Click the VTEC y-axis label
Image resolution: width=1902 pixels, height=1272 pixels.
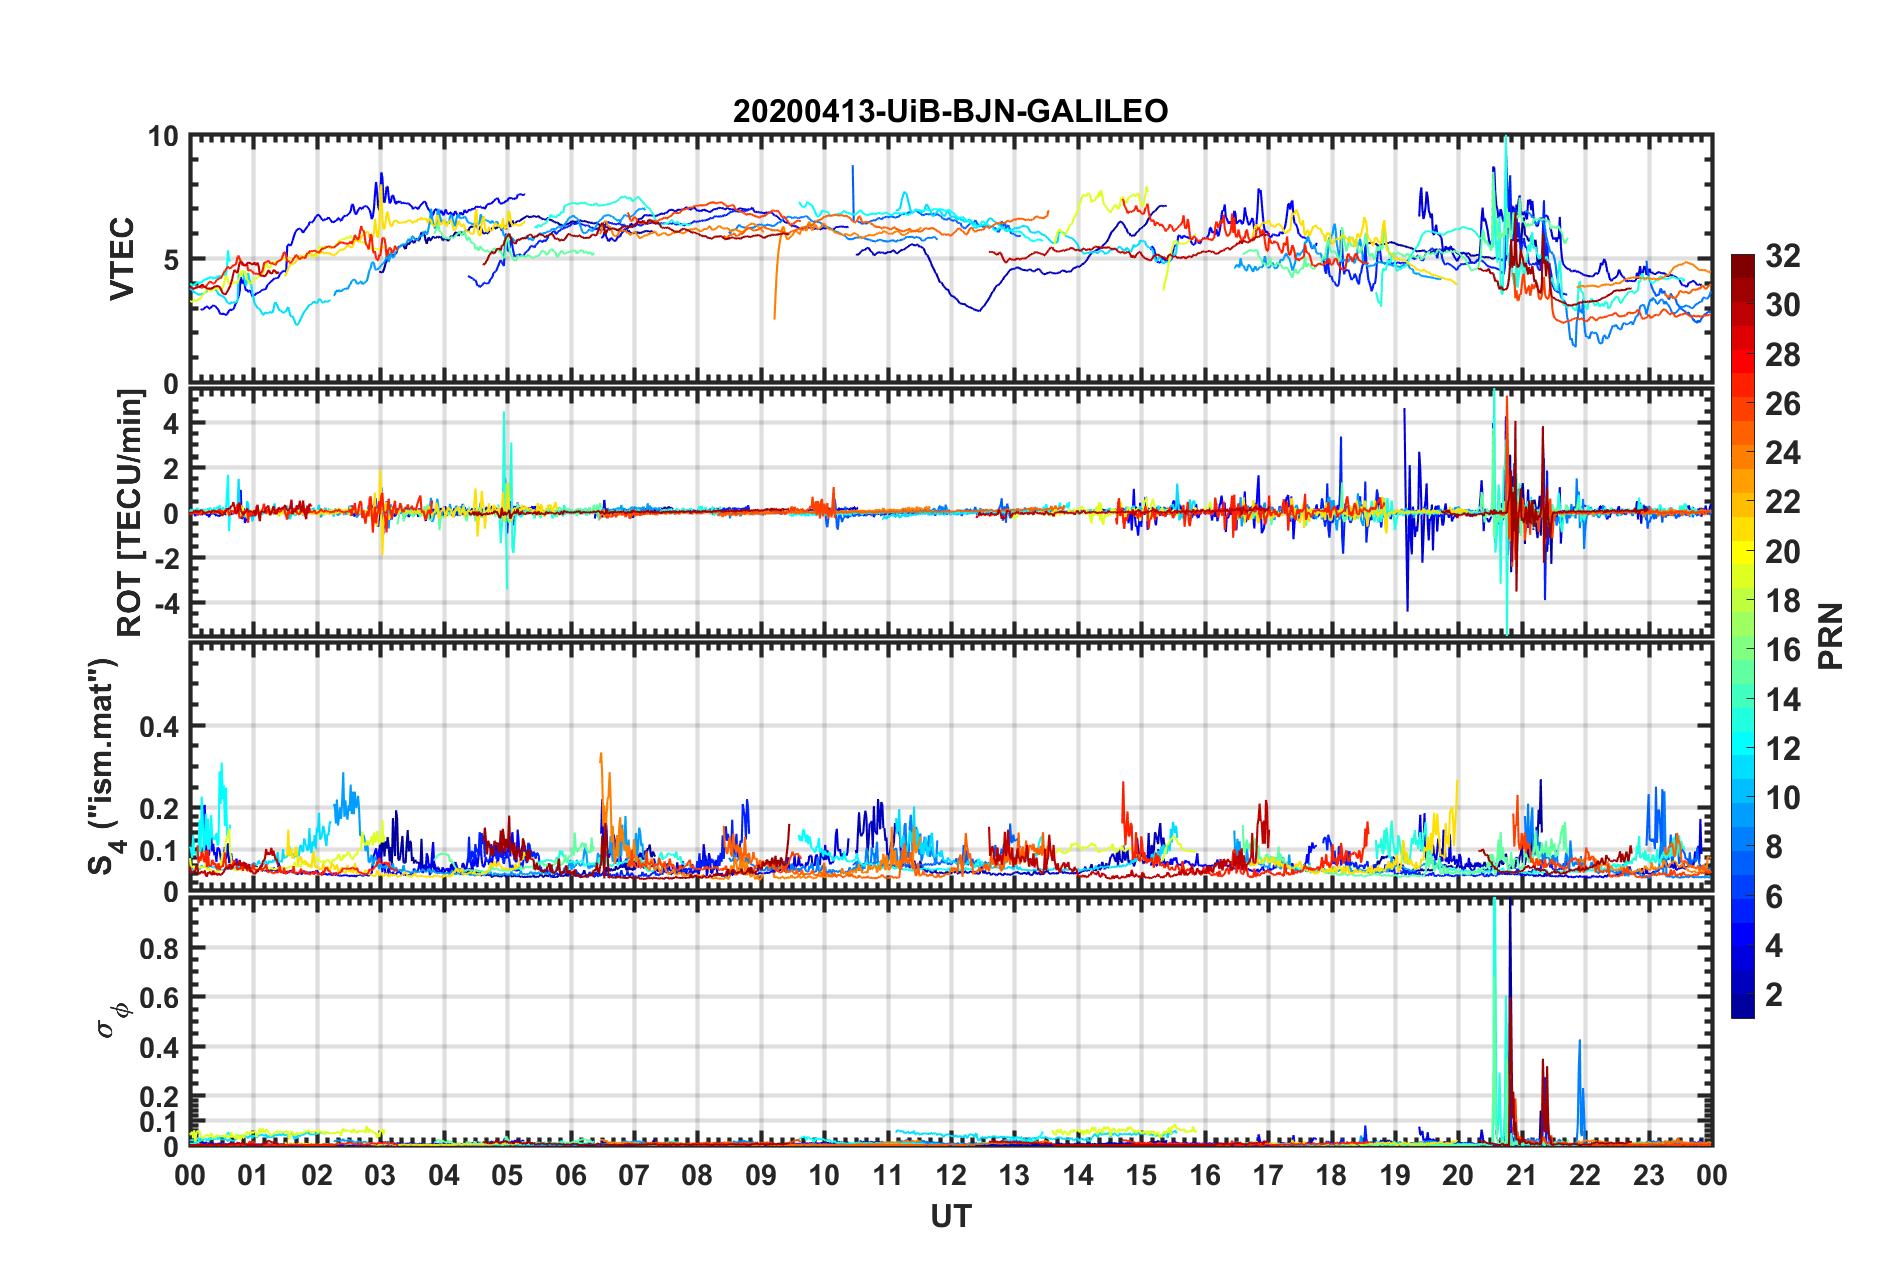tap(122, 259)
